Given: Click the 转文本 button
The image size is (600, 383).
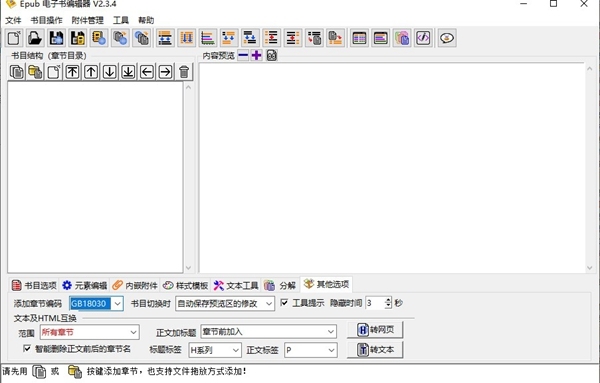Looking at the screenshot, I should (x=375, y=350).
